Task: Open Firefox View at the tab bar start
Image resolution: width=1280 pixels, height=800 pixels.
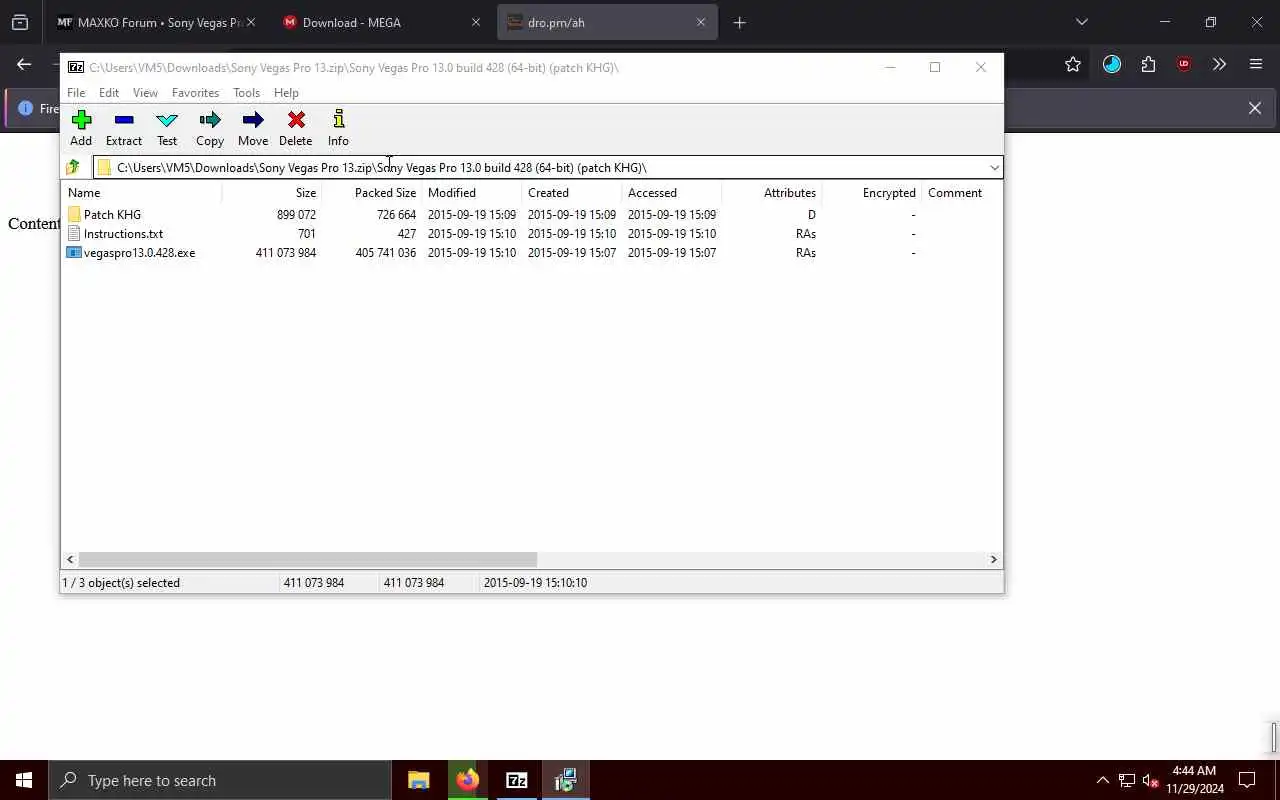Action: (20, 22)
